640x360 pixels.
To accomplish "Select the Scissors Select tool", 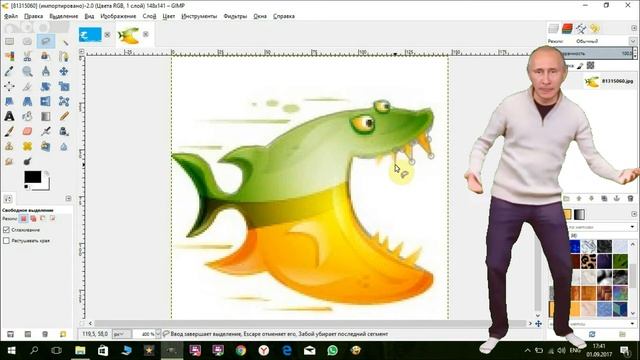I will coord(27,56).
